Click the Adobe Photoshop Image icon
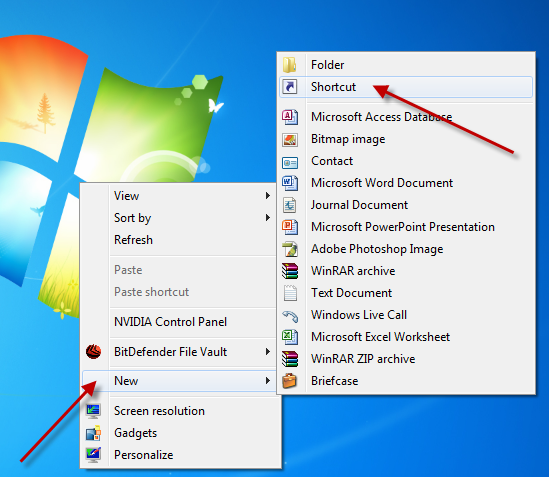 coord(290,249)
